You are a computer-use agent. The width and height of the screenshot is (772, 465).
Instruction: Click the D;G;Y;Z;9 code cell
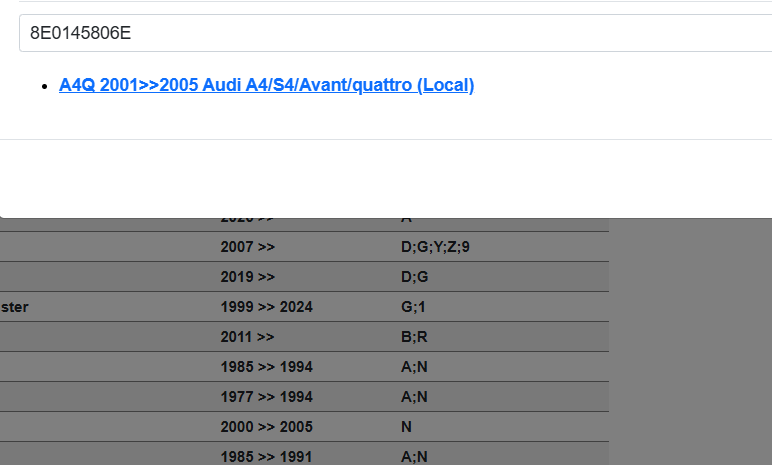435,247
